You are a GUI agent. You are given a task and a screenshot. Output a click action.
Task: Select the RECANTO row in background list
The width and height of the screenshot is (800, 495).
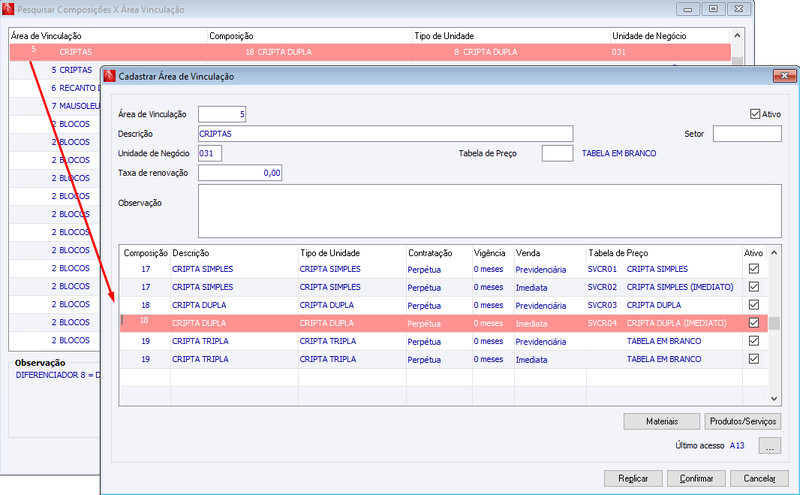tap(55, 88)
